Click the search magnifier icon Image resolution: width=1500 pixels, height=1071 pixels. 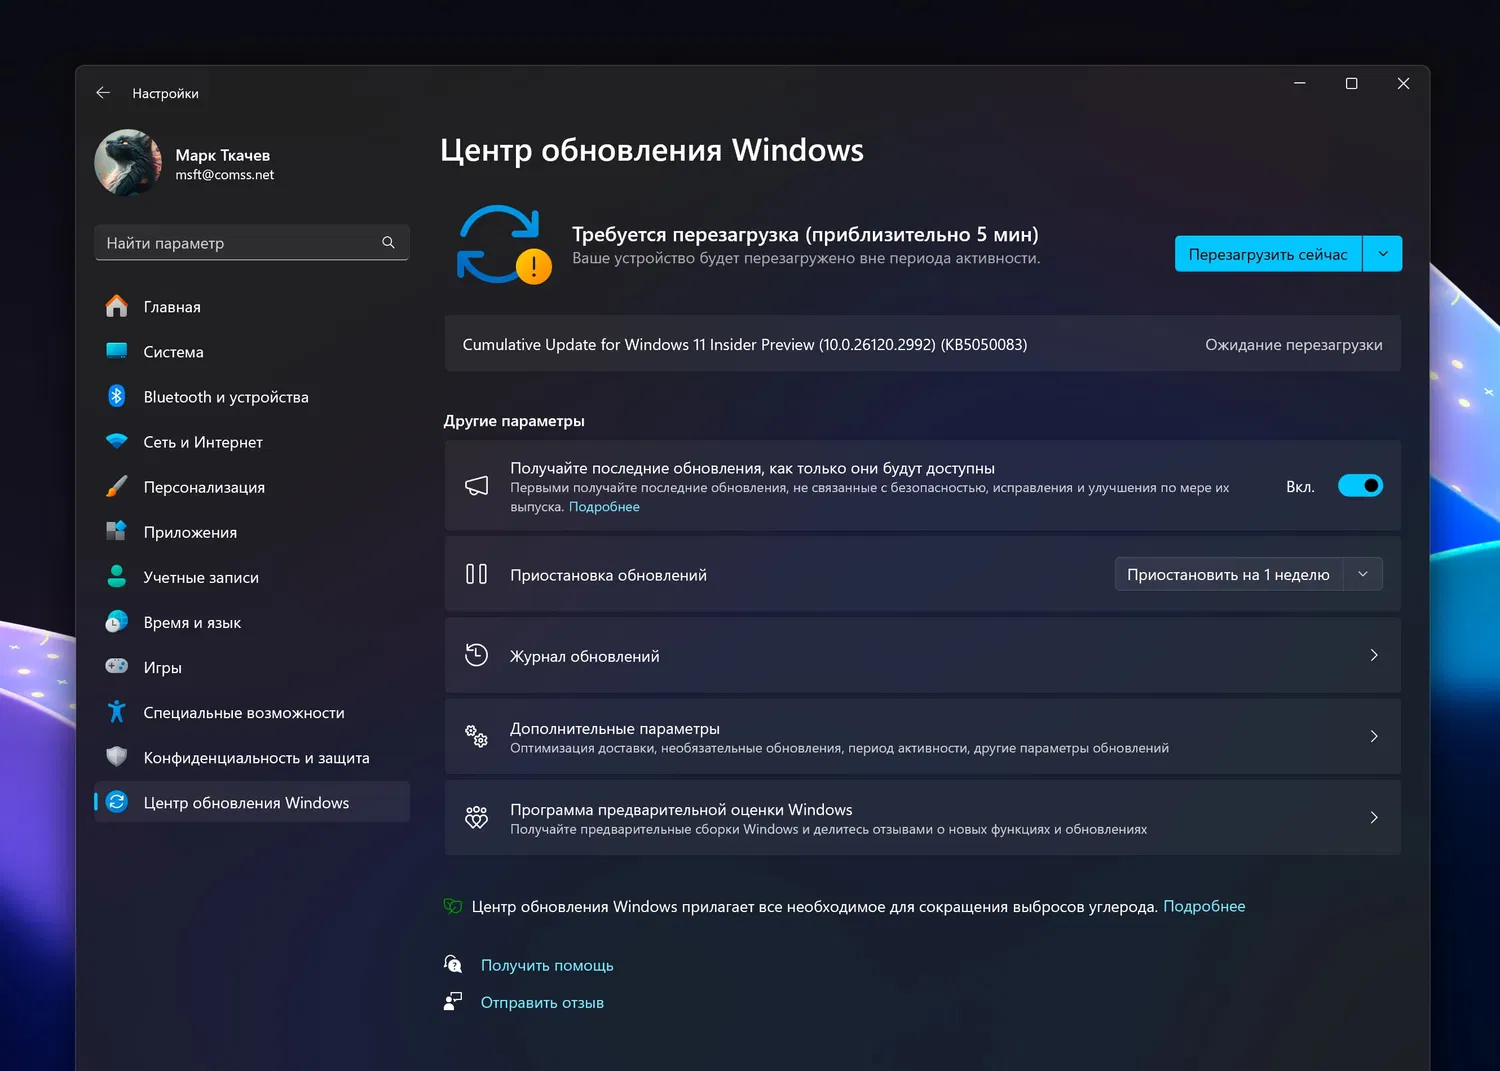coord(388,243)
